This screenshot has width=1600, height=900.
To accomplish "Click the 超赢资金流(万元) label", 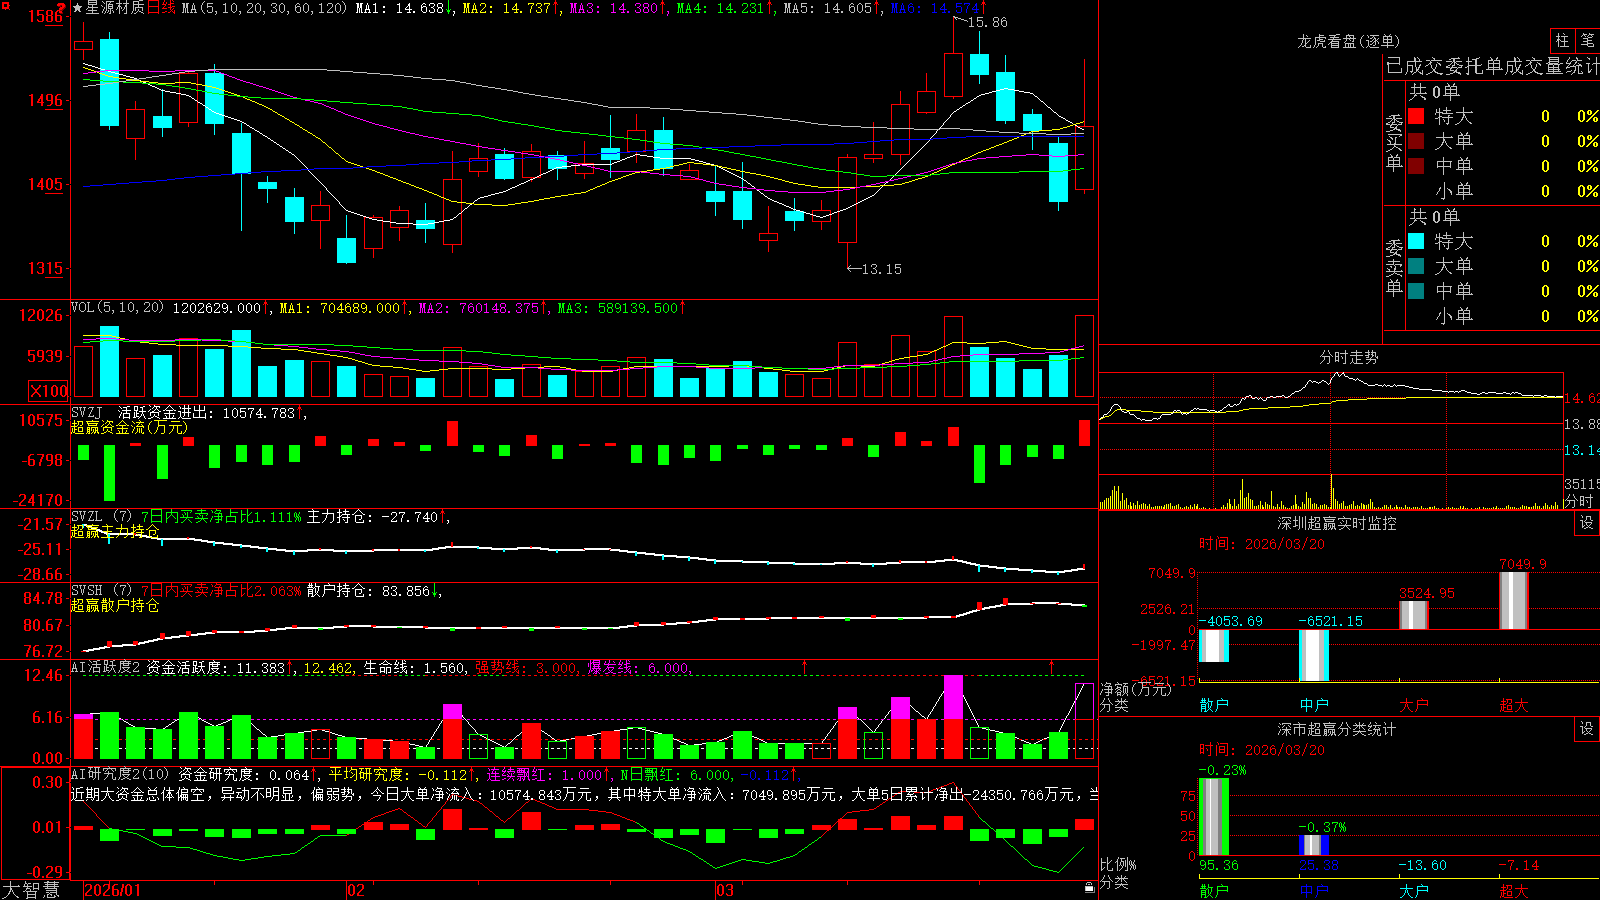I will (x=129, y=427).
